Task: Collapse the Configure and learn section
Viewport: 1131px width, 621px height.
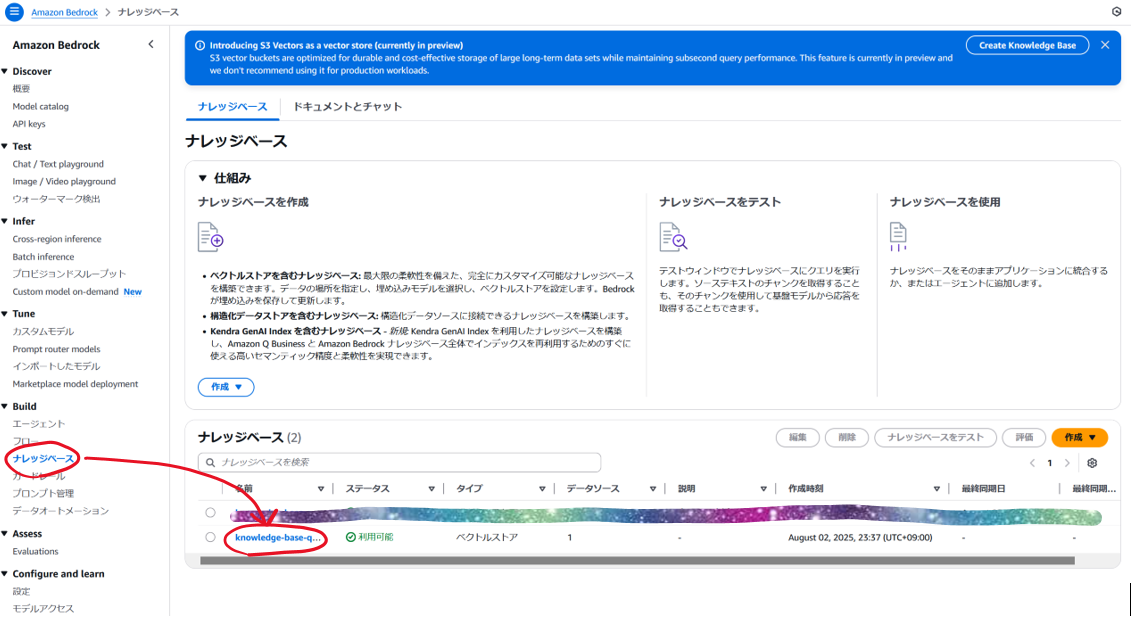Action: pyautogui.click(x=5, y=574)
